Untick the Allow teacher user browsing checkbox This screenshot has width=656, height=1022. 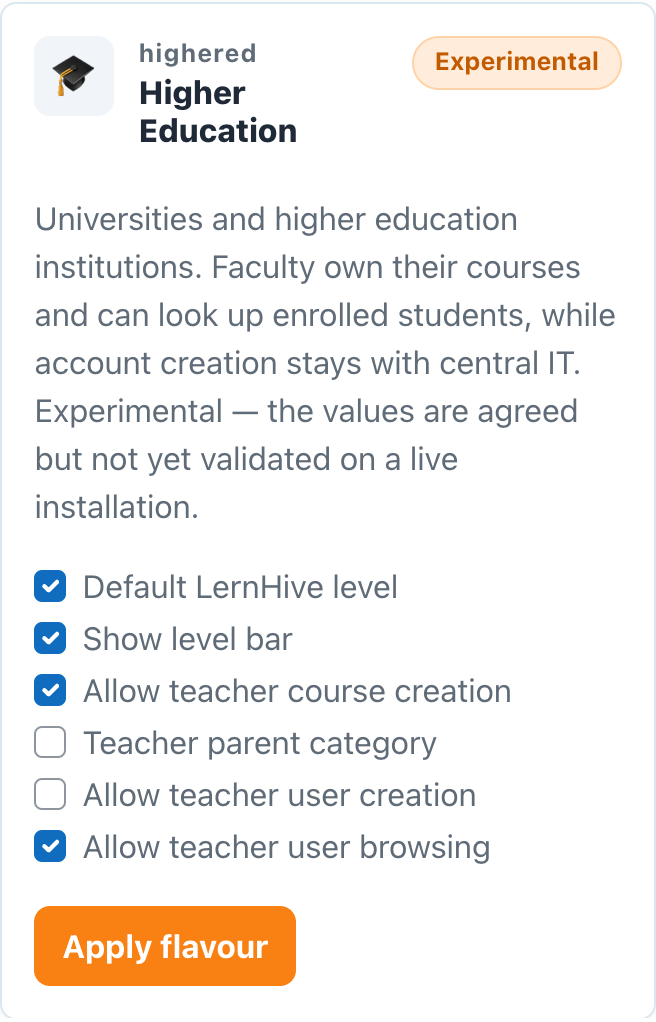50,847
